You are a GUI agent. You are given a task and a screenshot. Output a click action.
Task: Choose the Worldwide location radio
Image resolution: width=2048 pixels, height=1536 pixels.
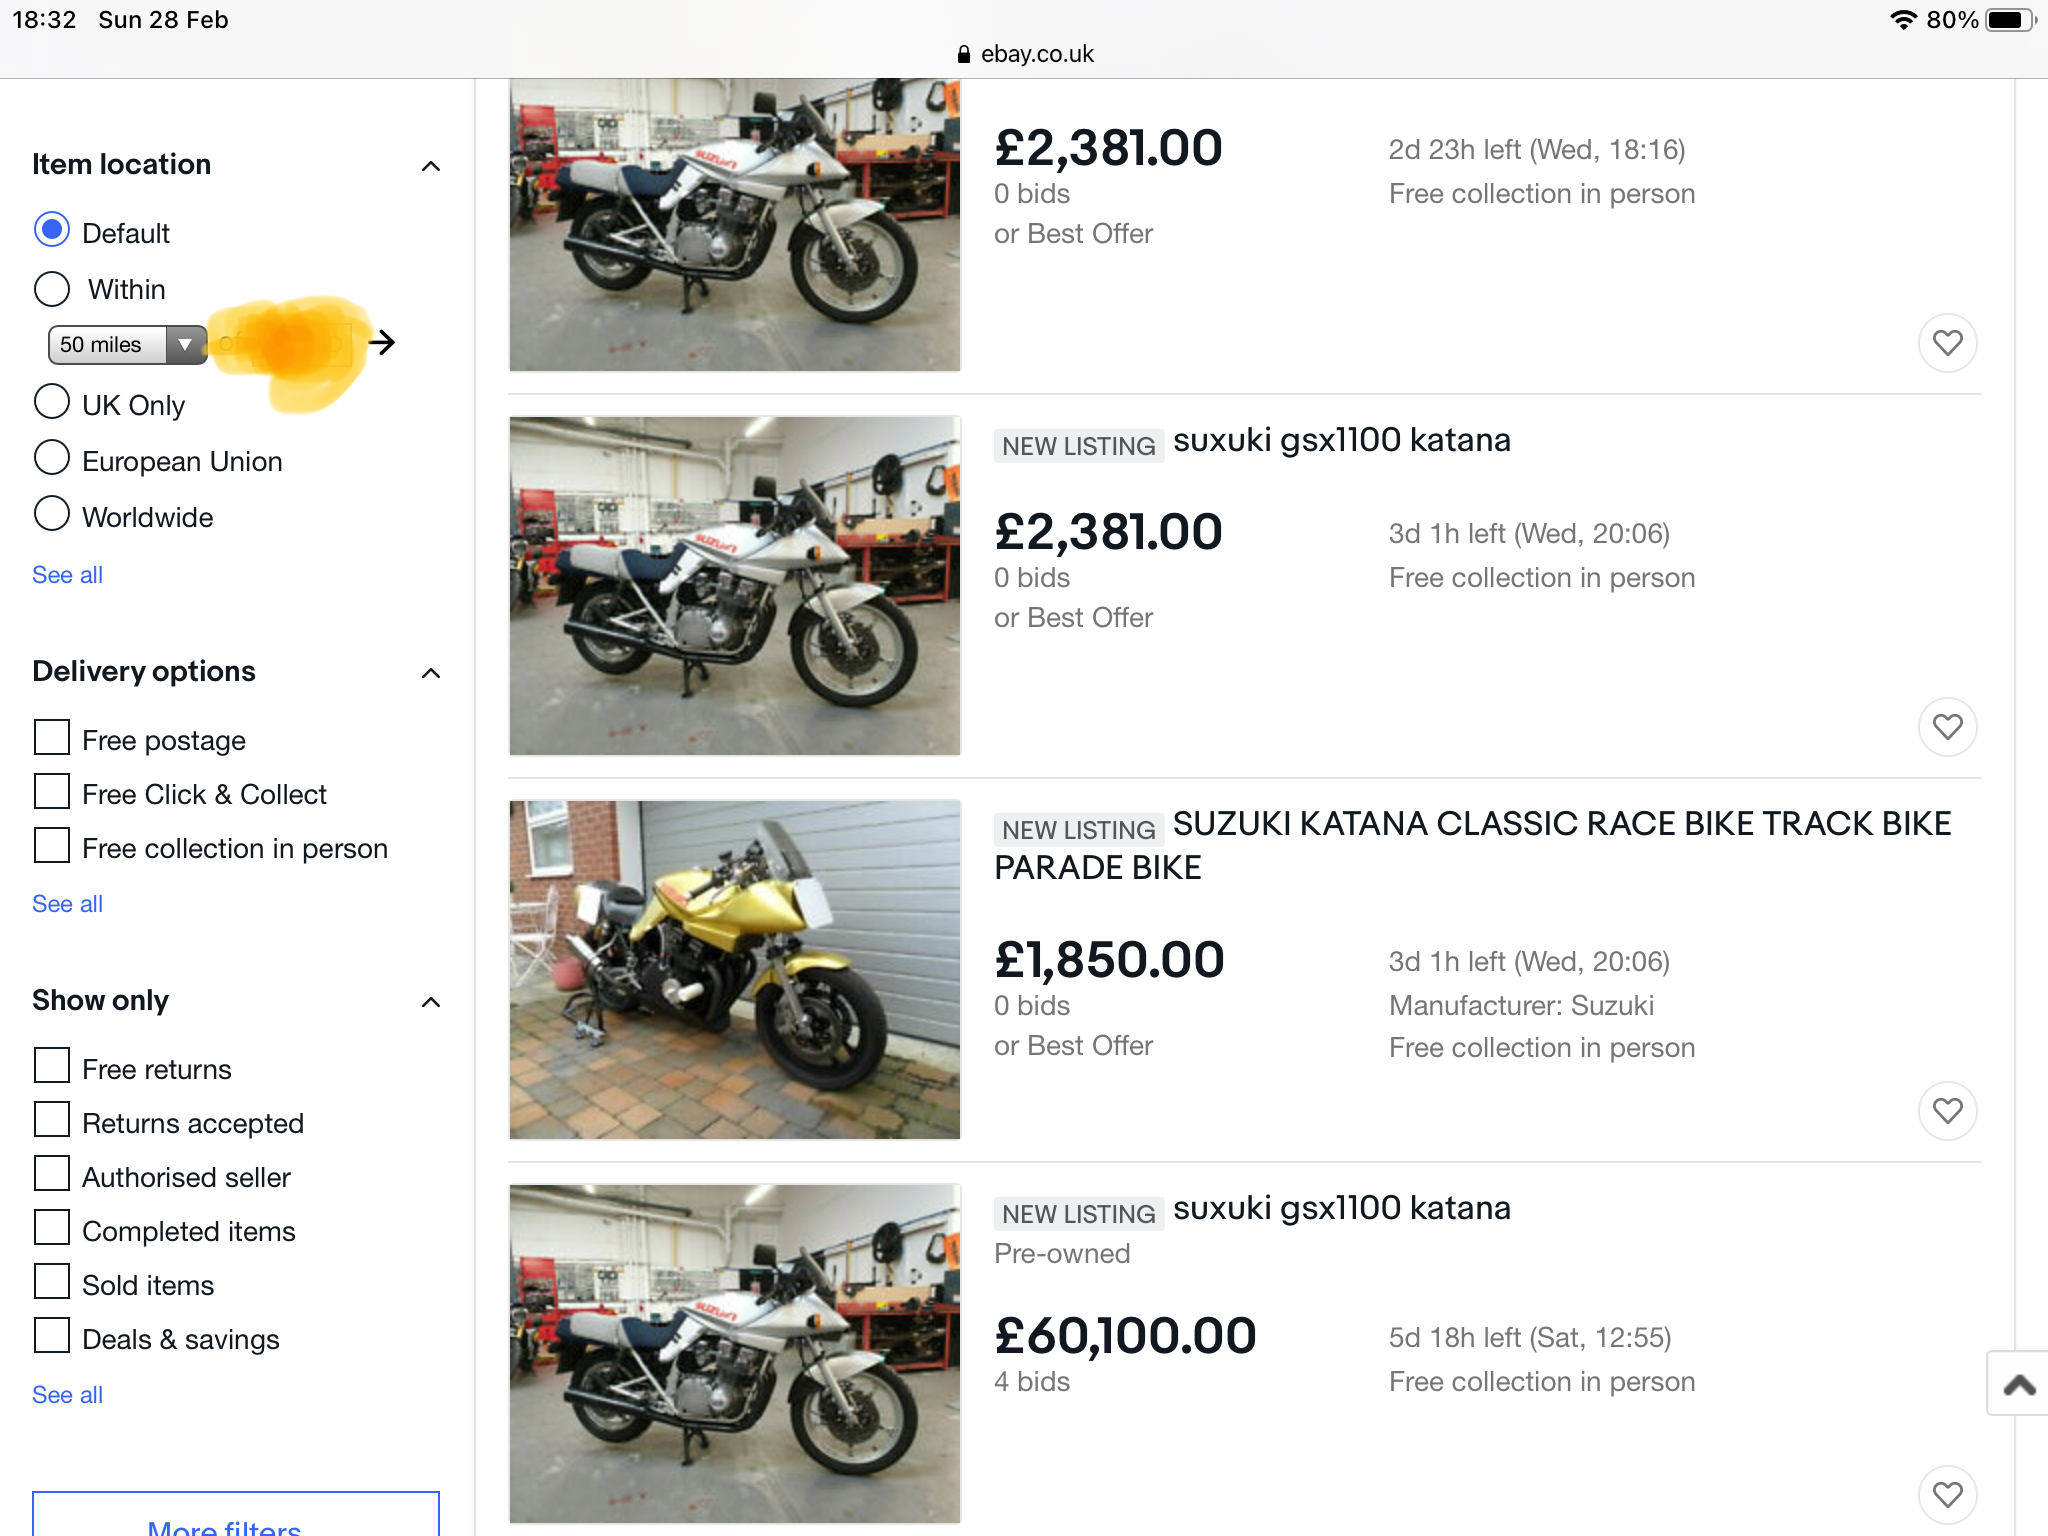[x=52, y=514]
